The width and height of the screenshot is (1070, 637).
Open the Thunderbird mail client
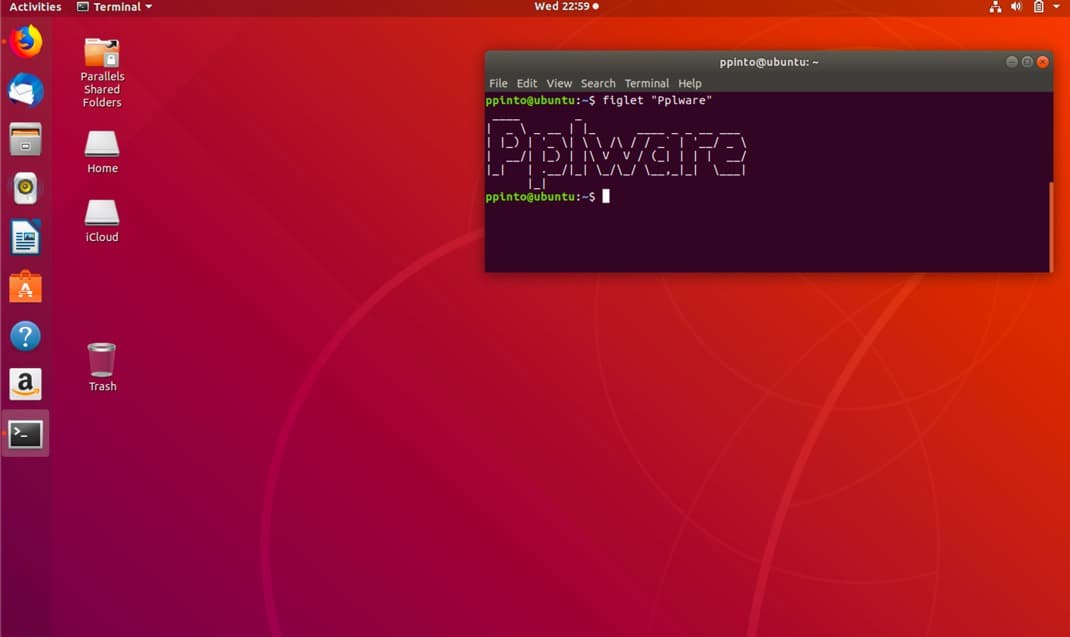click(x=25, y=90)
